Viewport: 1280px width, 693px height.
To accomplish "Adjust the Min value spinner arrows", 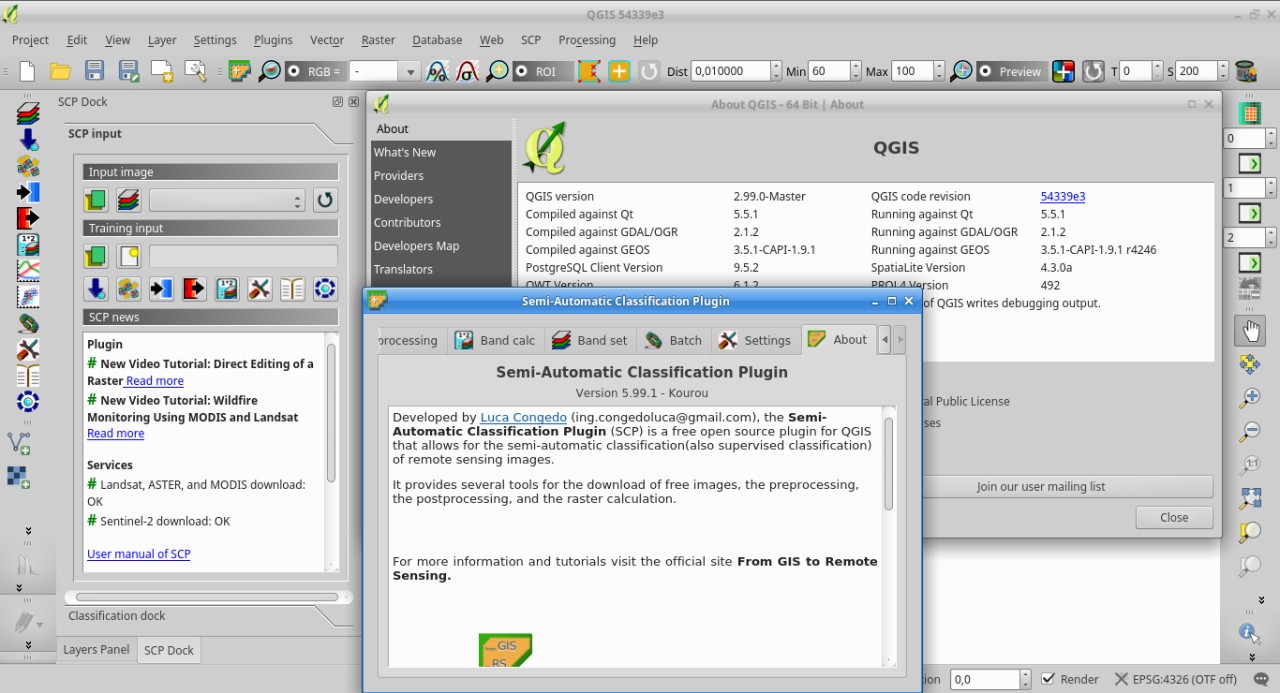I will click(855, 71).
